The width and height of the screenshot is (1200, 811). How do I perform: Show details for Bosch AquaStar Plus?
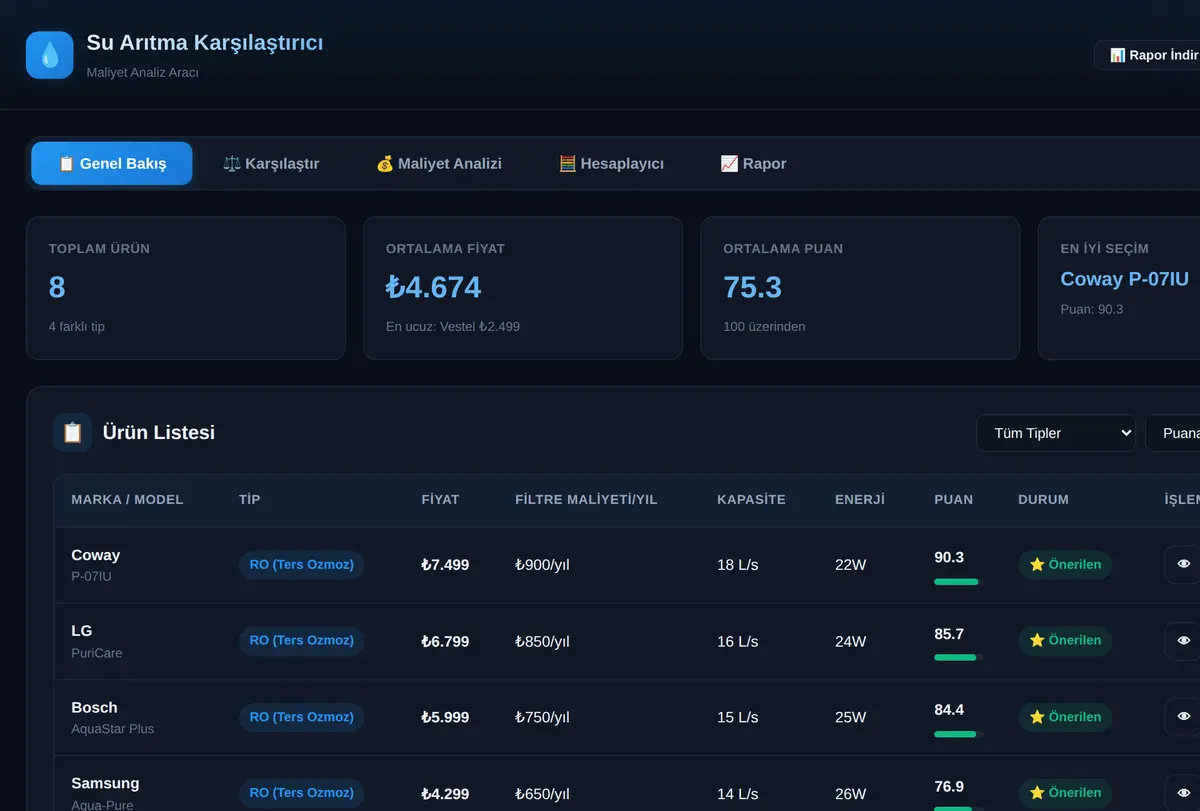(1183, 717)
